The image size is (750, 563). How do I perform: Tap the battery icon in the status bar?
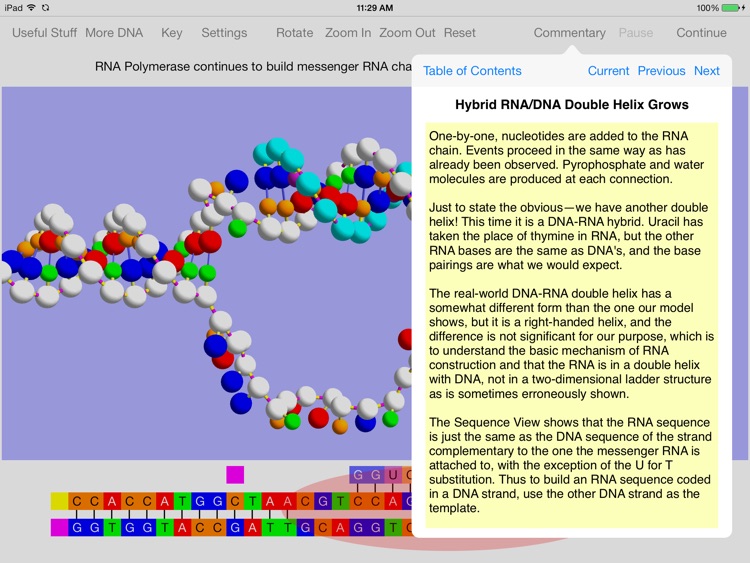[732, 8]
